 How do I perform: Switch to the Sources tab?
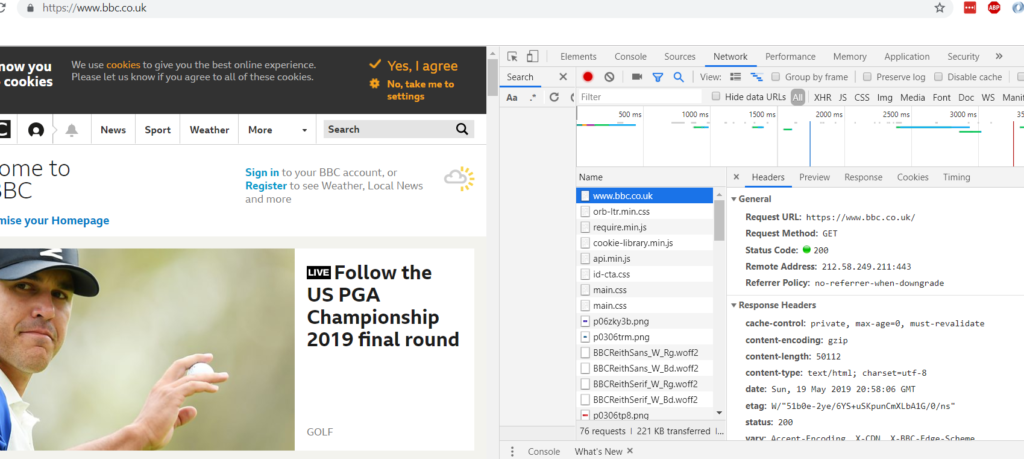click(x=680, y=57)
